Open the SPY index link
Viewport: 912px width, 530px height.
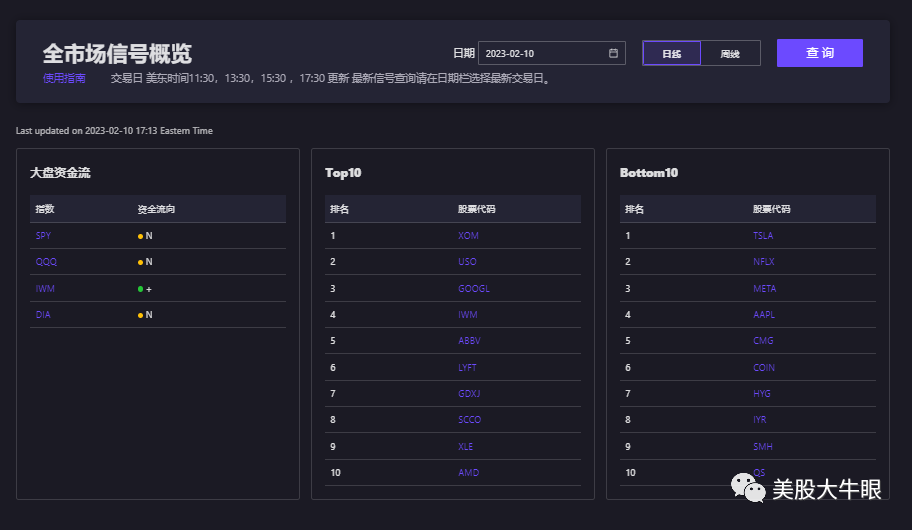coord(43,236)
